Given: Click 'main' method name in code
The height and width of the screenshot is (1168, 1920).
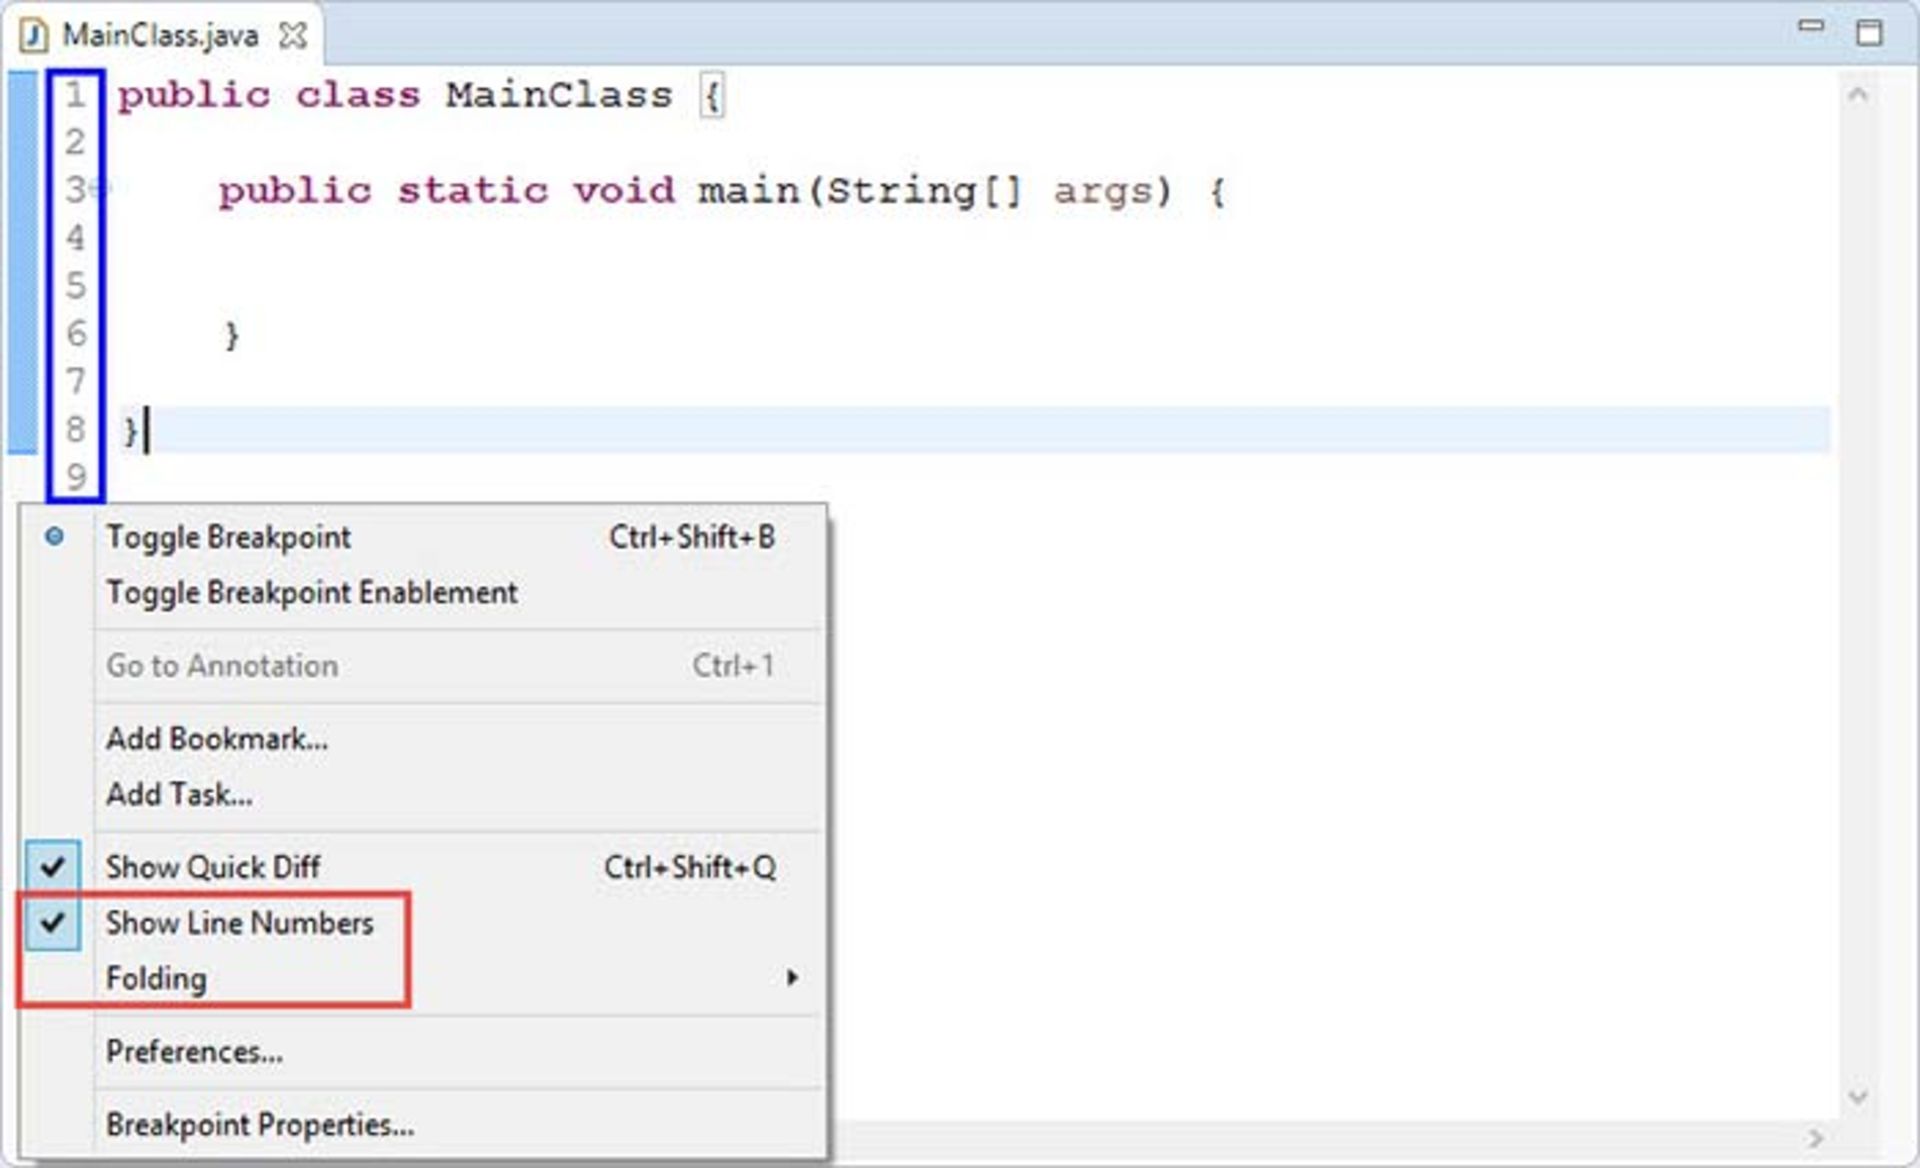Looking at the screenshot, I should [749, 190].
